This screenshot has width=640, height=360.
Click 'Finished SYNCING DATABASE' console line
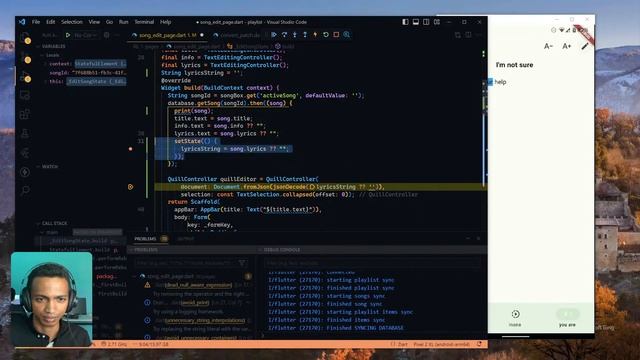coord(336,328)
